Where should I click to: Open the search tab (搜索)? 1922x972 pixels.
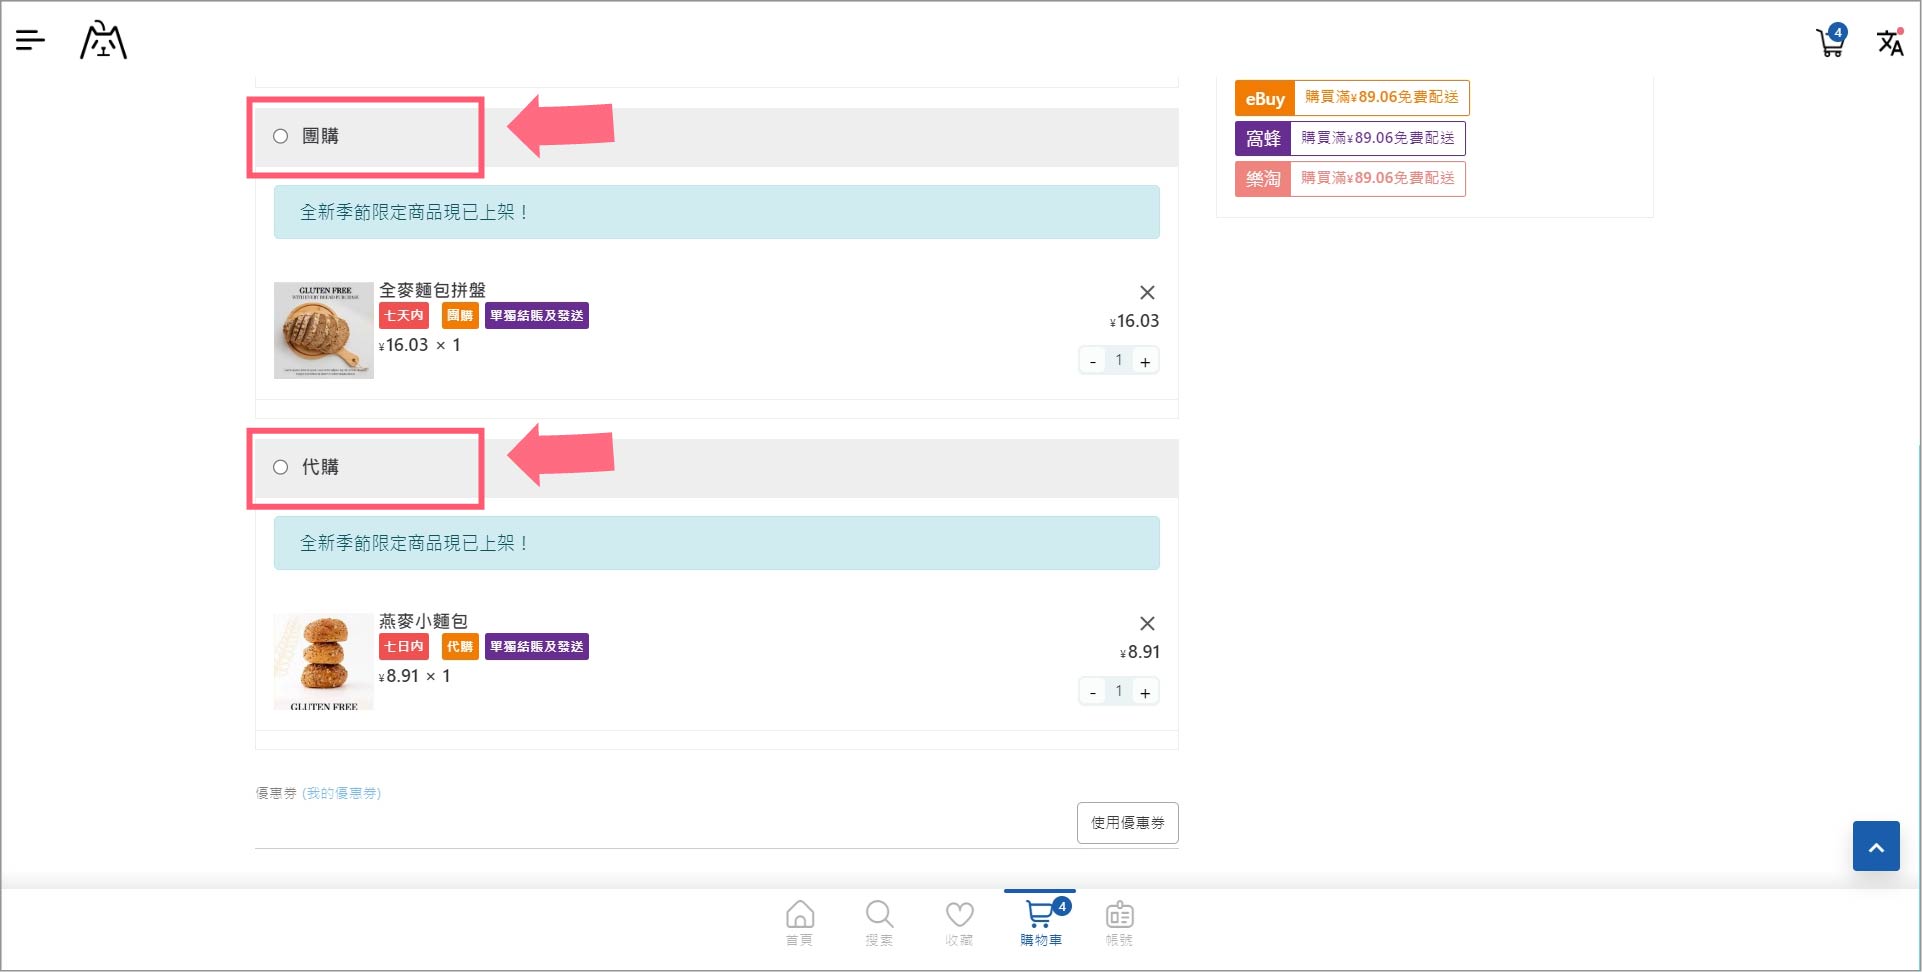point(879,922)
